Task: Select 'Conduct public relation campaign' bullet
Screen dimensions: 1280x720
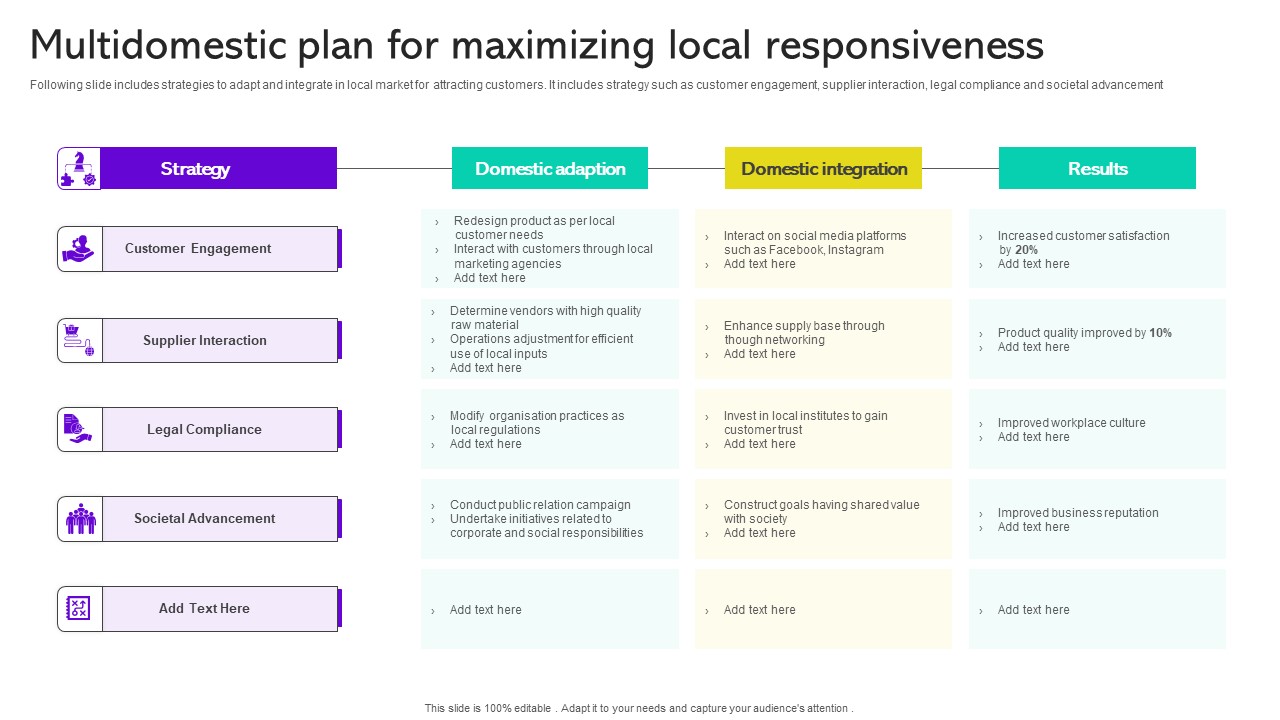Action: [x=540, y=505]
